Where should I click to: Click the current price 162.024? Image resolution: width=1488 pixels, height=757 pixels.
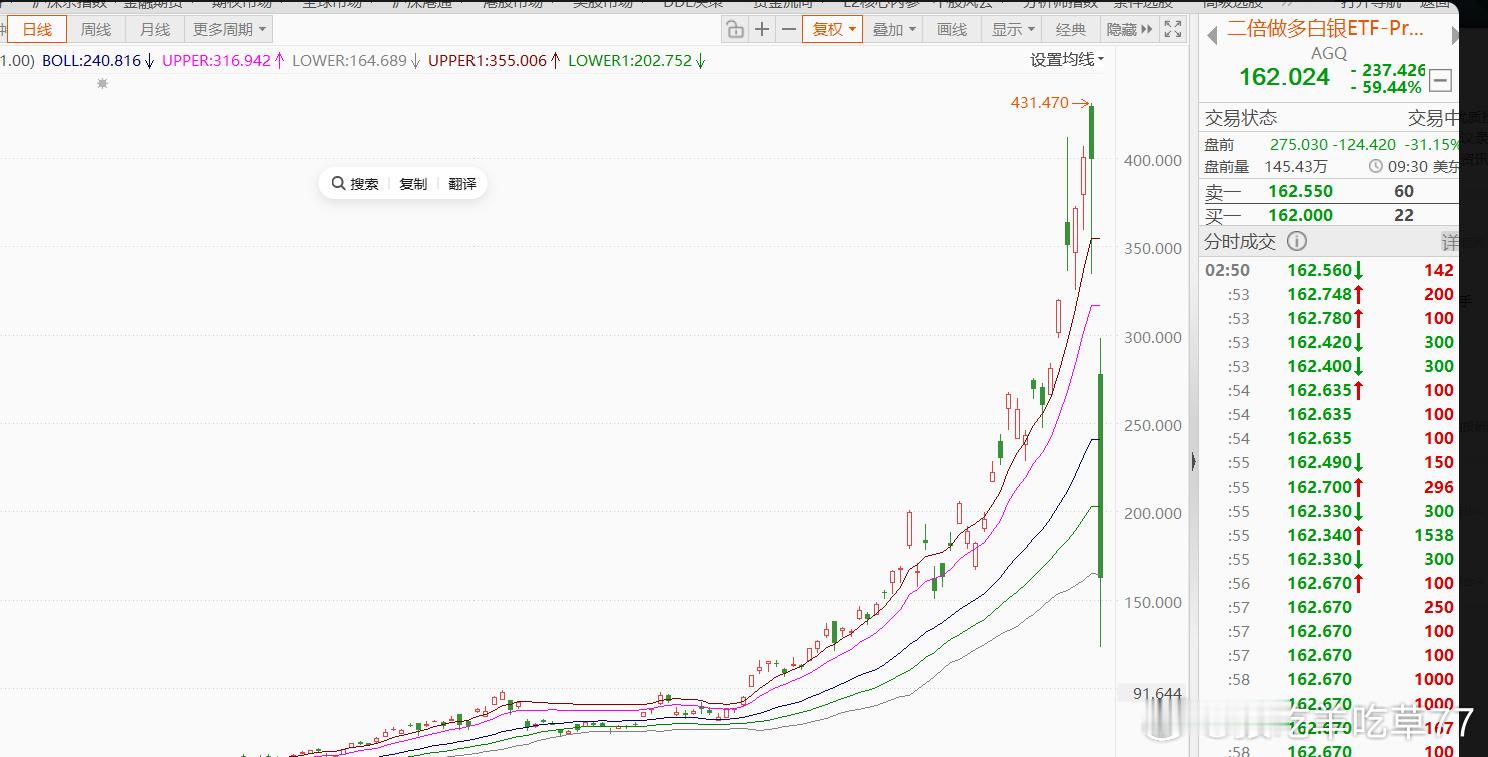coord(1284,77)
